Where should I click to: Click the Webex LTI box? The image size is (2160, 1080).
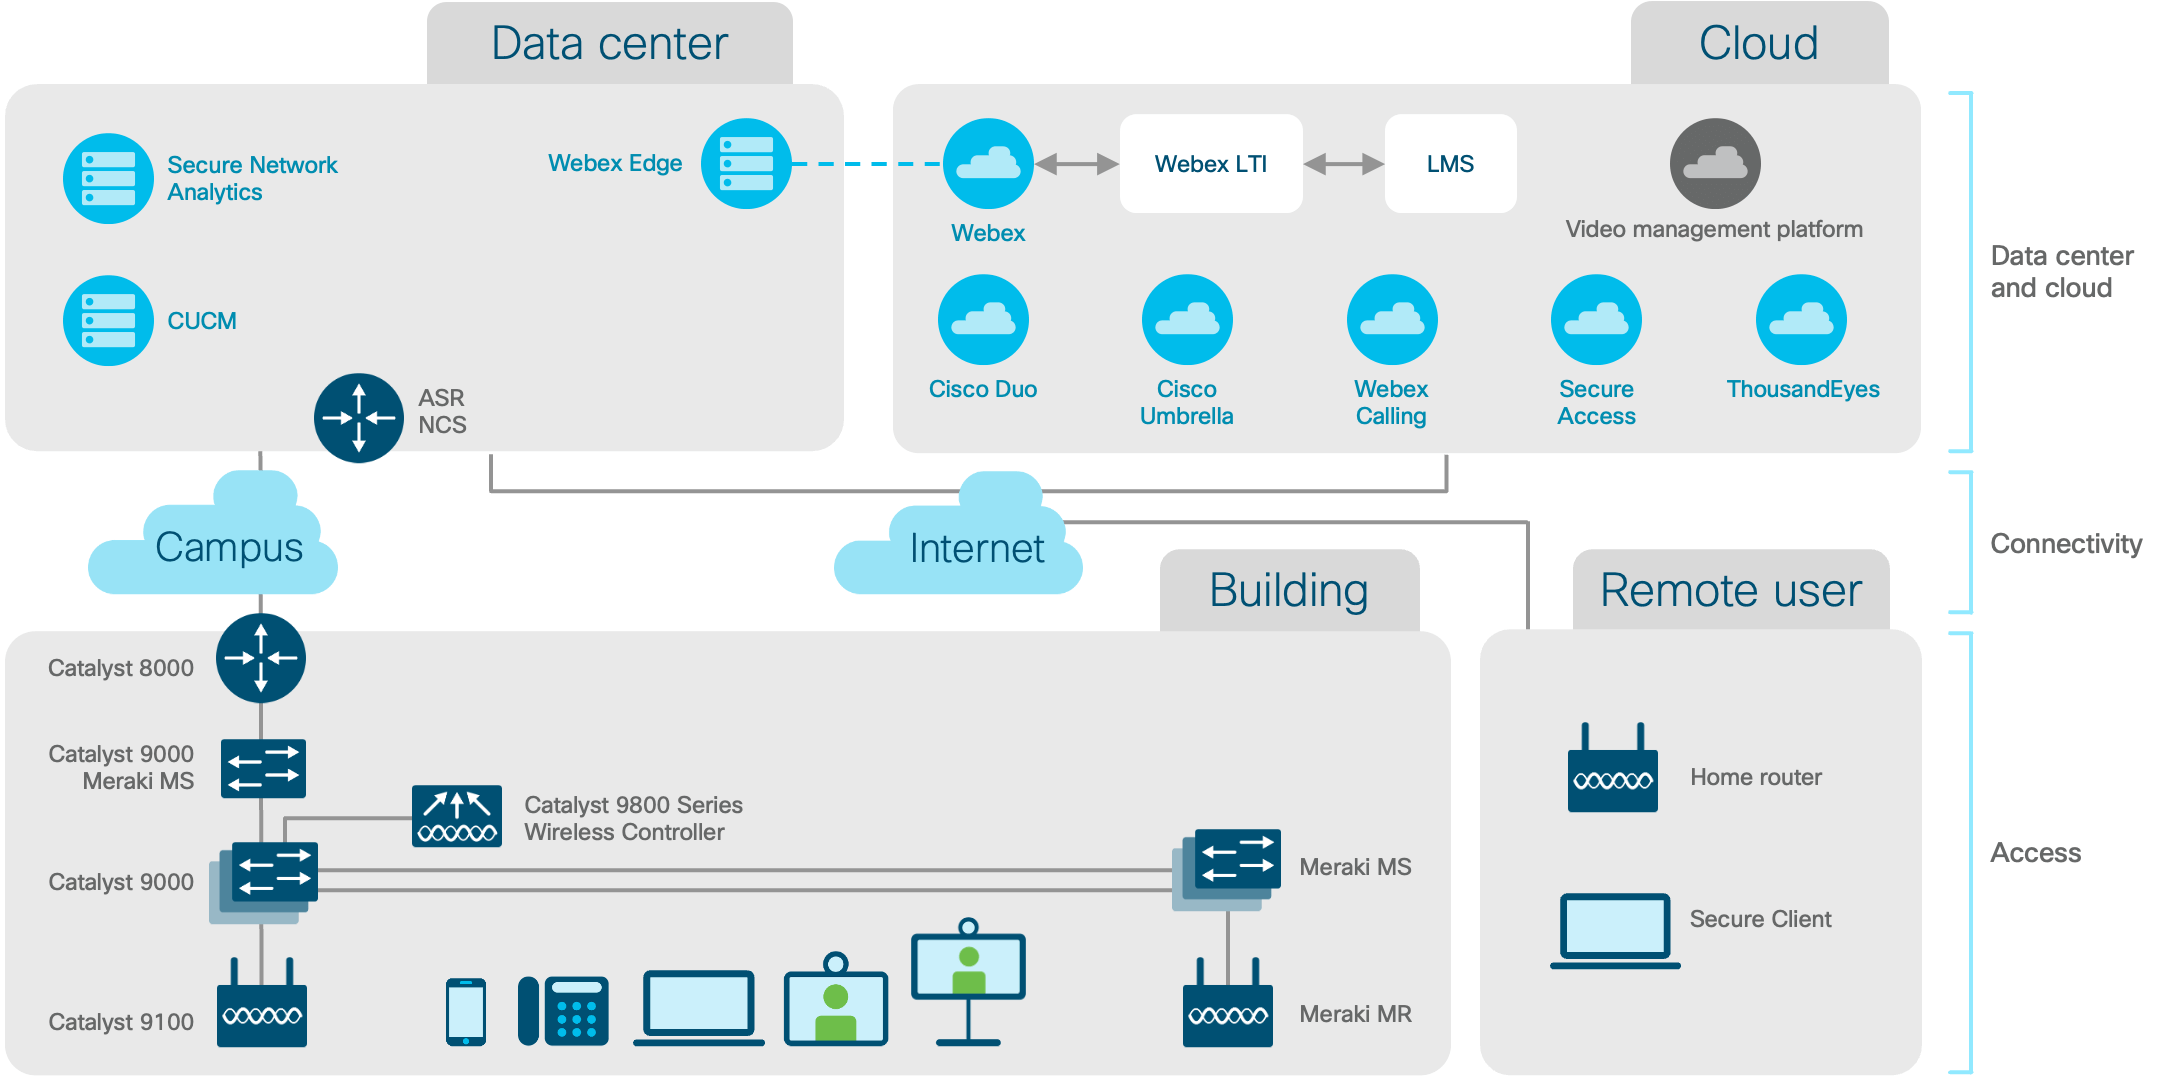[x=1211, y=163]
